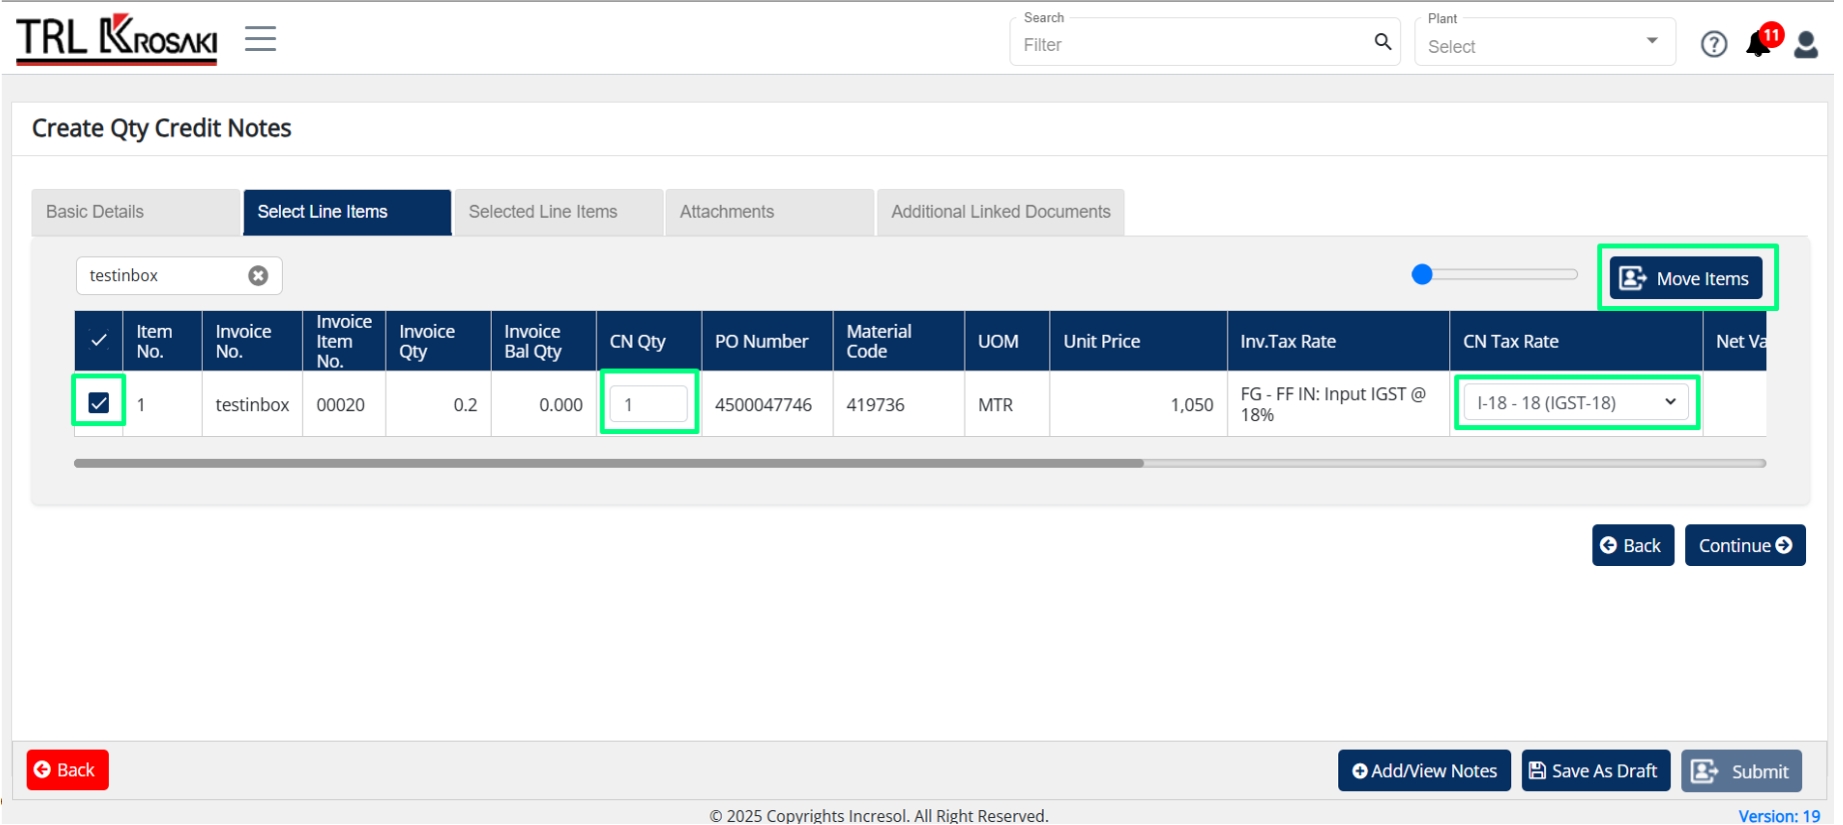Click the search magnifier icon
This screenshot has width=1843, height=825.
[1383, 42]
